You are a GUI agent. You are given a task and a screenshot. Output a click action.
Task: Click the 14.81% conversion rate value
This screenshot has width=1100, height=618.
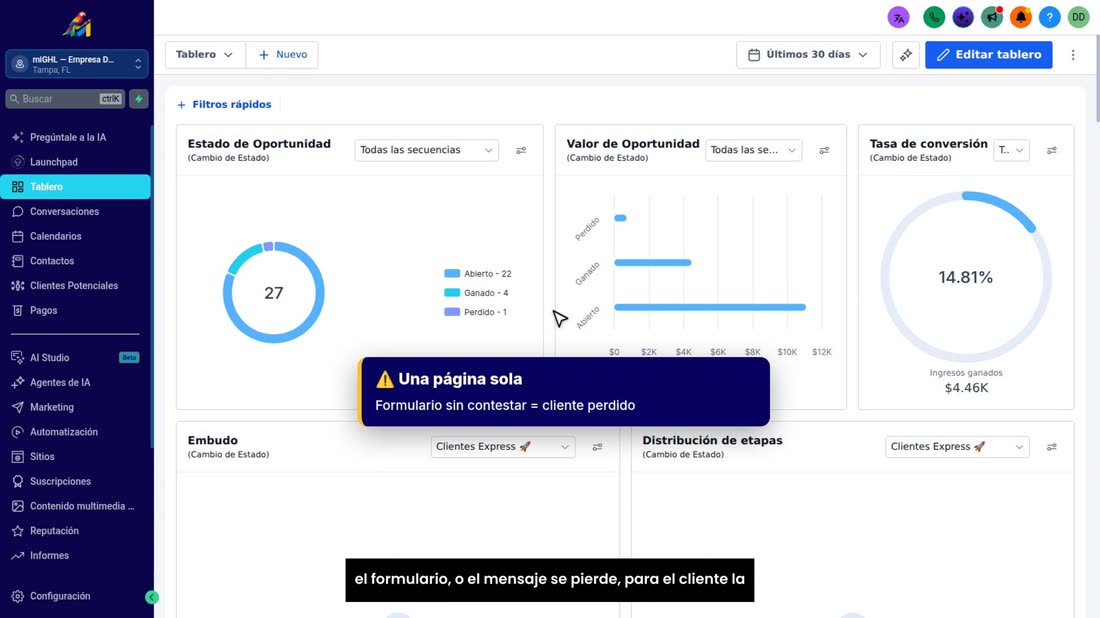point(965,278)
